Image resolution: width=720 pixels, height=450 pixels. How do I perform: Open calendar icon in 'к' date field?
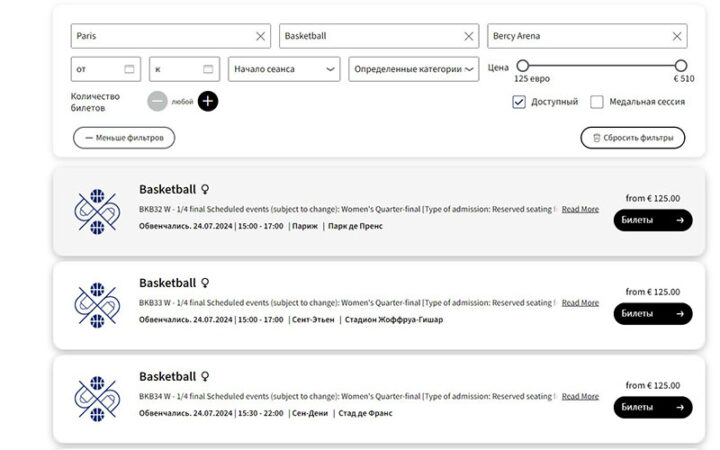click(208, 69)
